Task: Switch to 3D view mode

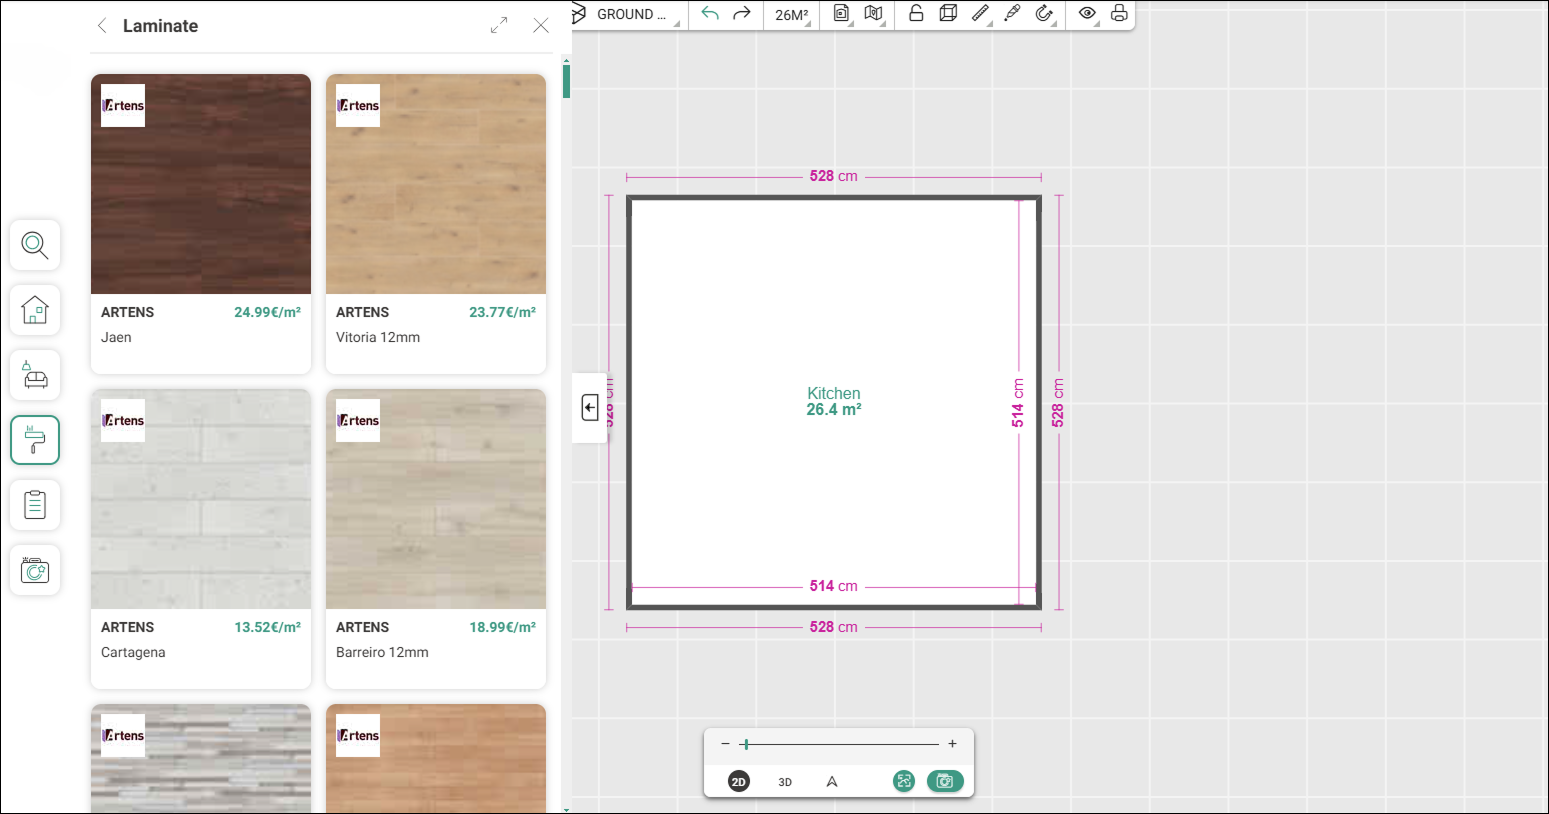Action: (x=785, y=782)
